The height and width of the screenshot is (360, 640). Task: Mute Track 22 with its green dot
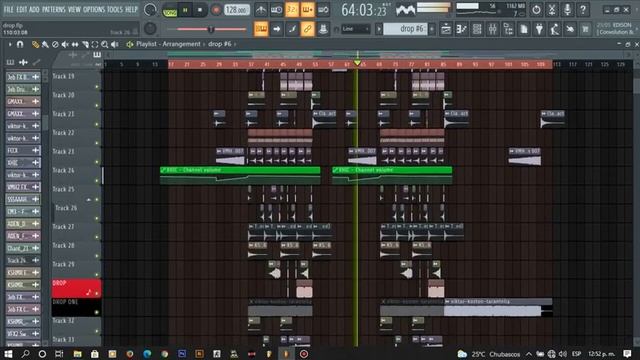97,143
